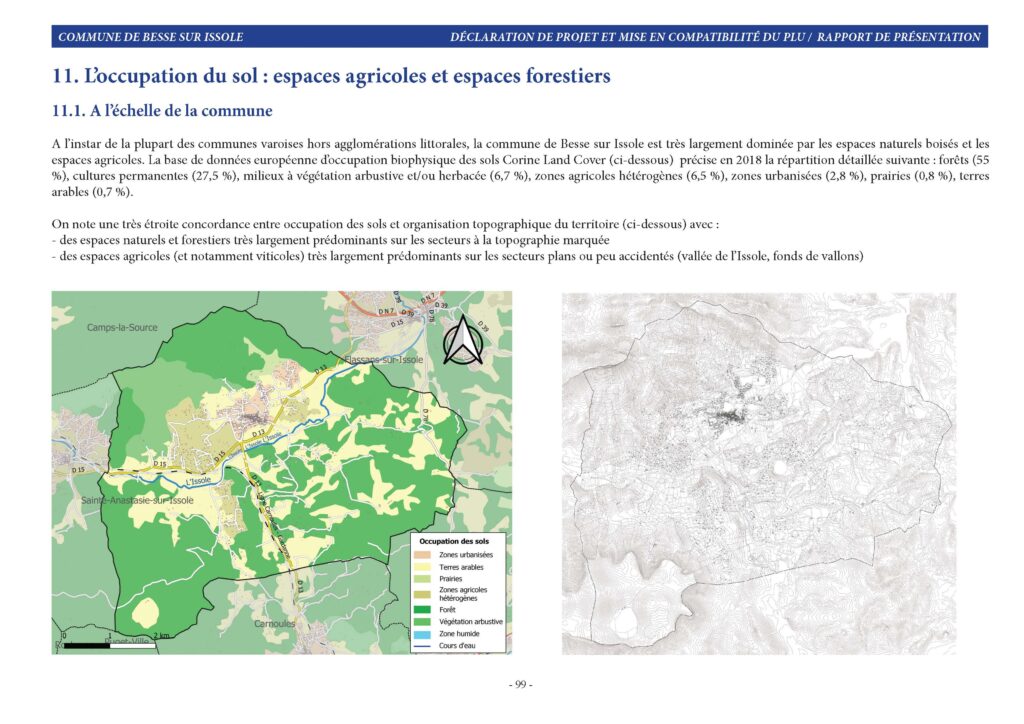Click the black-and-white scale bar on the land cover map
The image size is (1024, 724).
coord(110,646)
